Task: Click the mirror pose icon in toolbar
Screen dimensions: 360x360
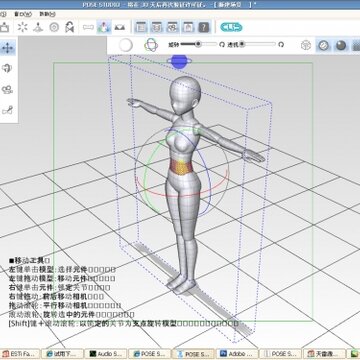Action: click(x=70, y=27)
